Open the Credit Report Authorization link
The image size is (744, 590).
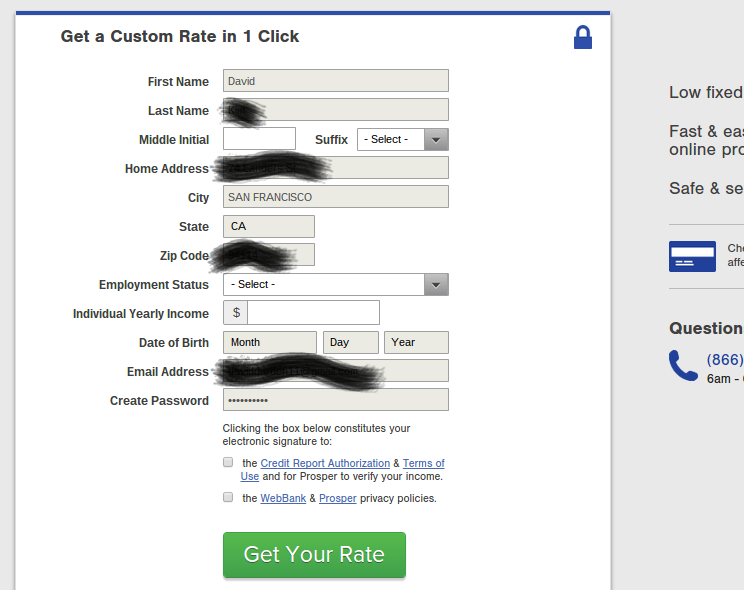(325, 463)
